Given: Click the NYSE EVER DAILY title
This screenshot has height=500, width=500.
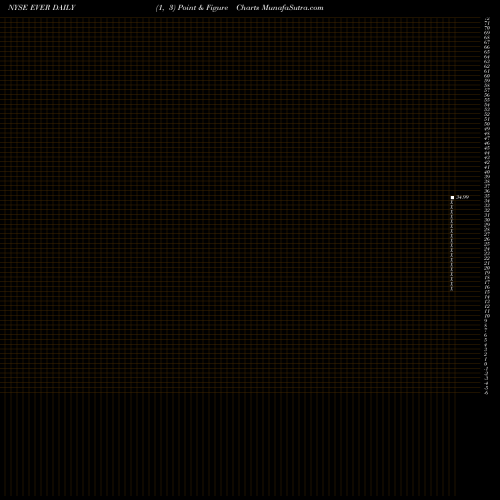Looking at the screenshot, I should coord(42,7).
